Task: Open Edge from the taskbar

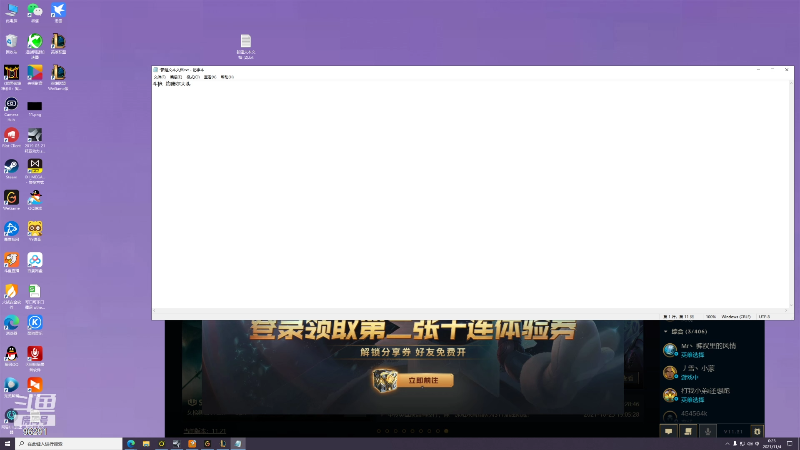Action: [x=131, y=444]
